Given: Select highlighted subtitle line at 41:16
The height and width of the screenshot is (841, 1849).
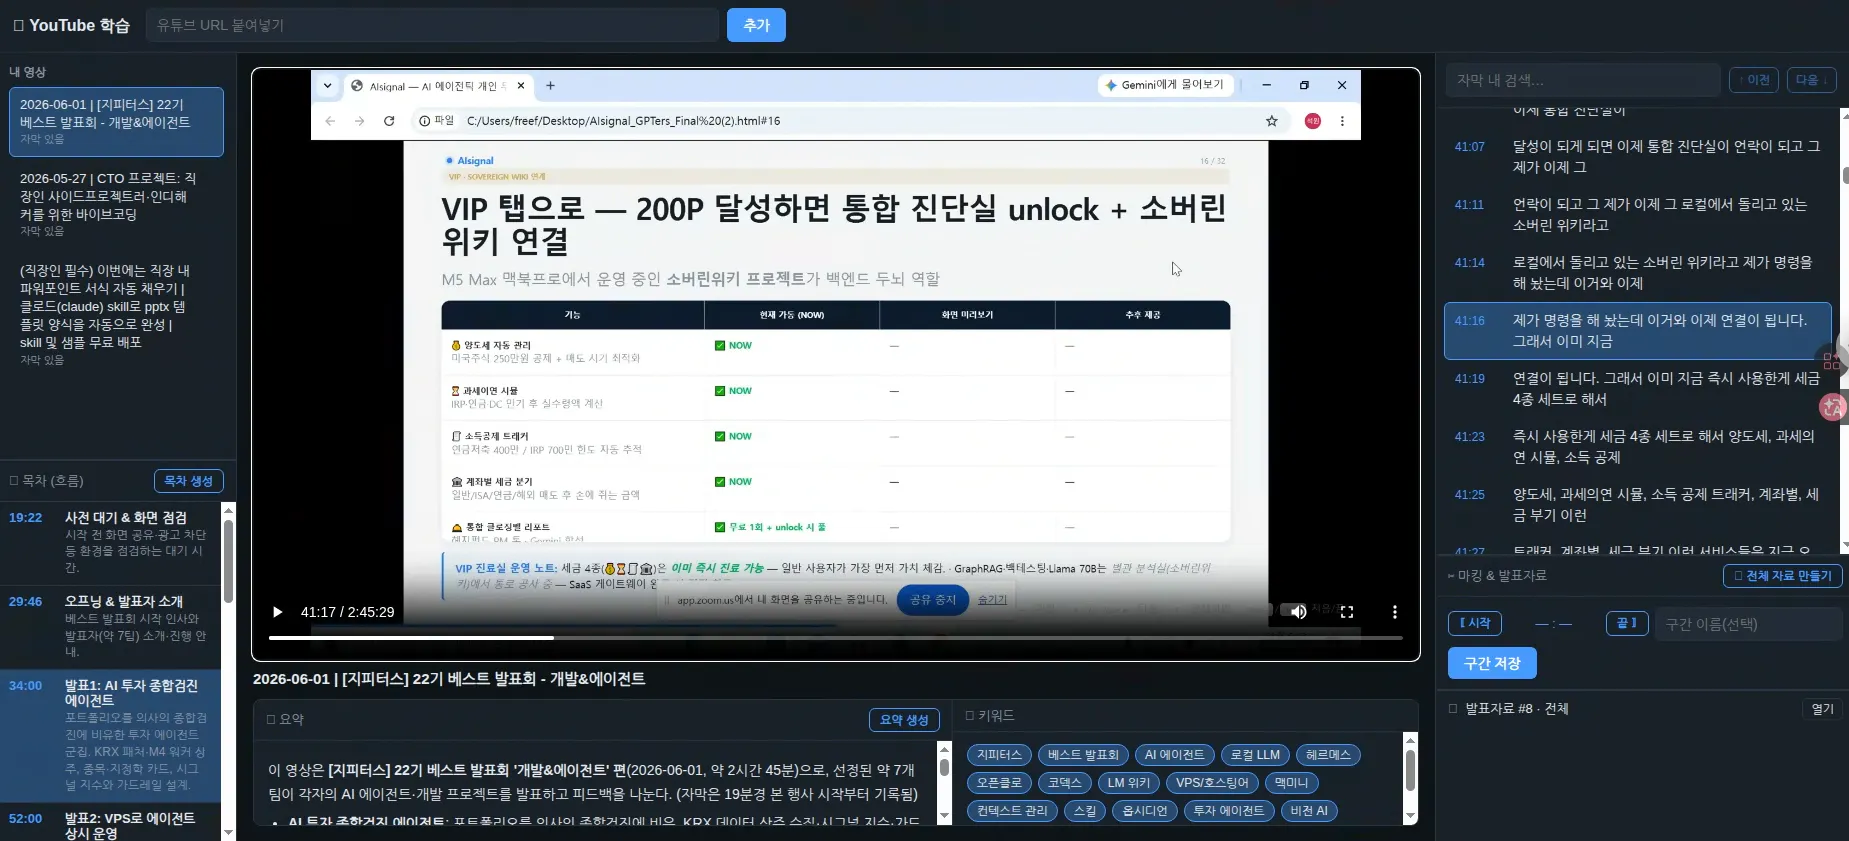Looking at the screenshot, I should [x=1638, y=331].
